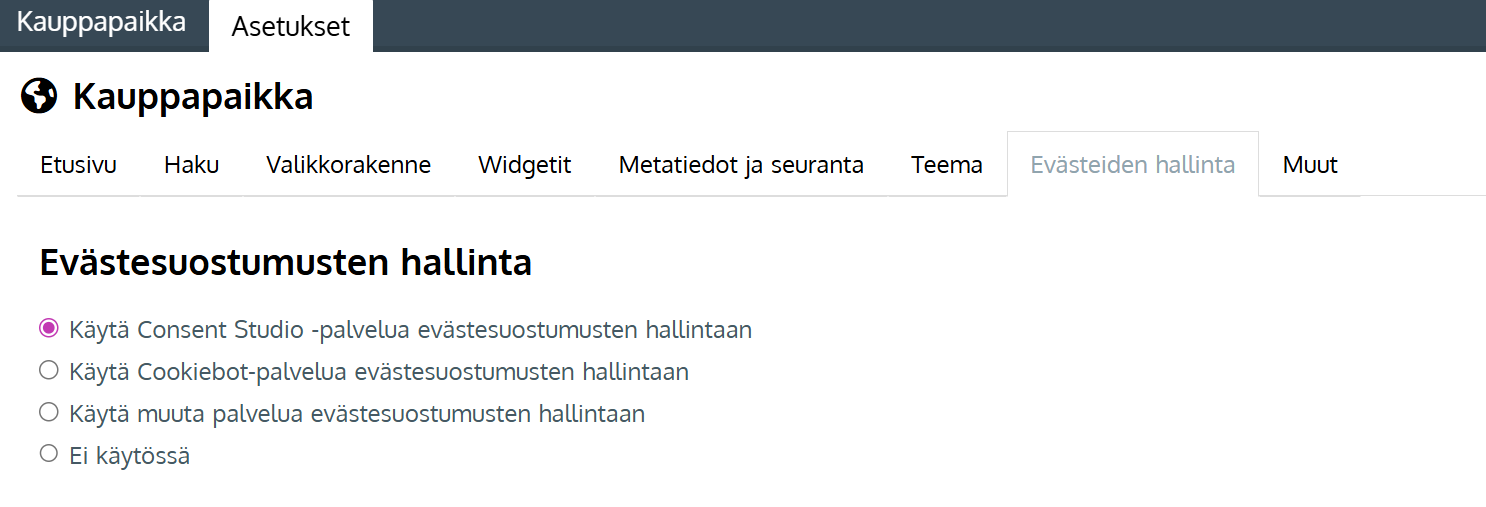
Task: Open the Kauppapaikka top navigation tab
Action: (x=102, y=23)
